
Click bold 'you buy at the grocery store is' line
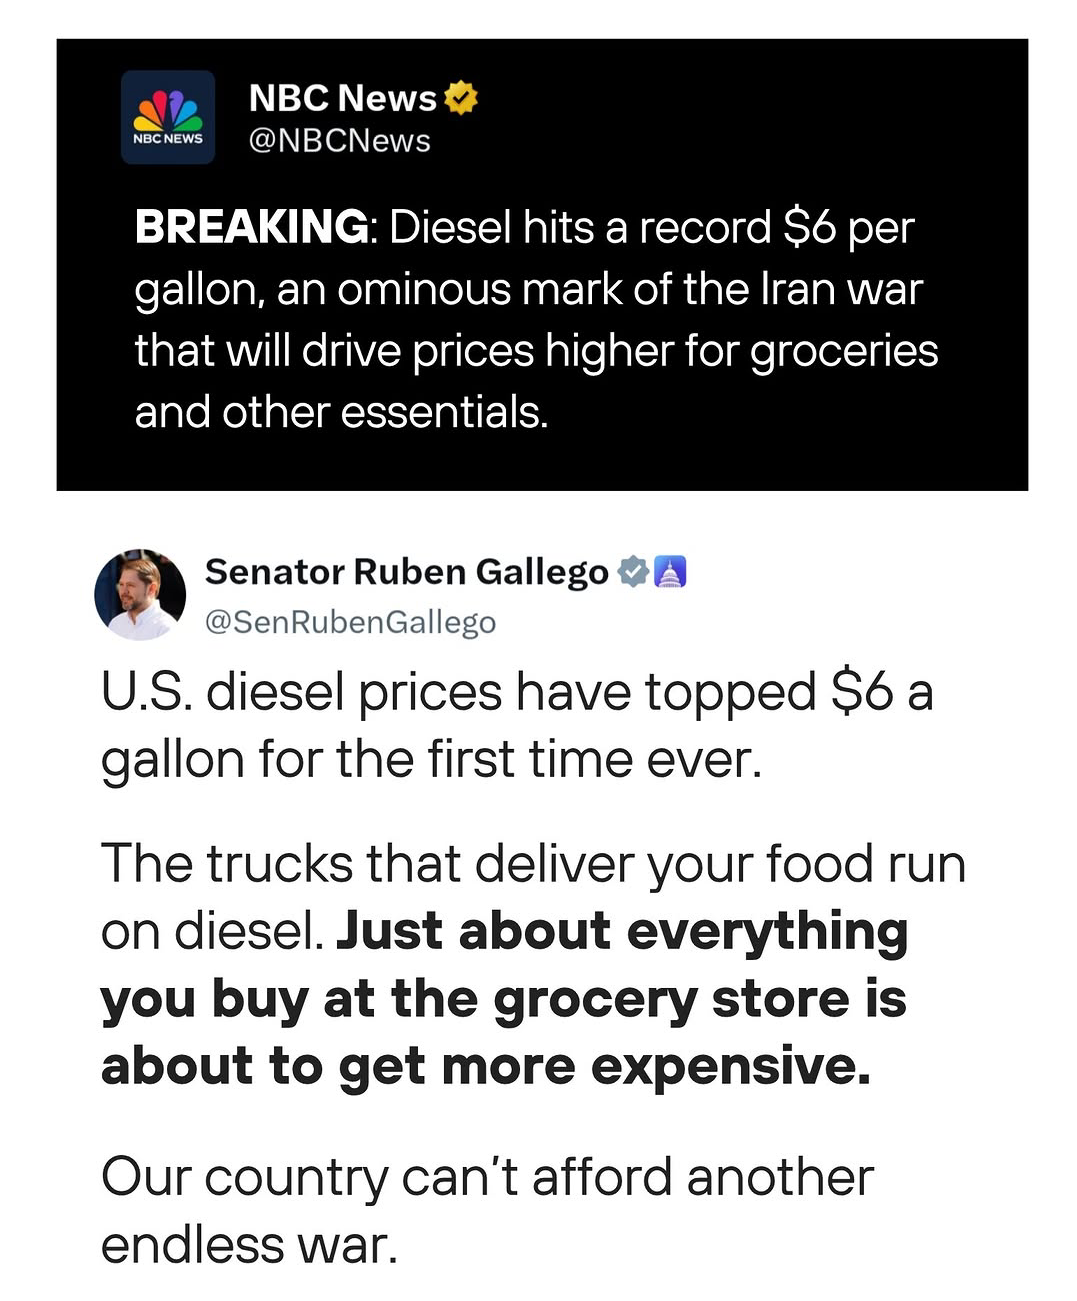coord(503,999)
